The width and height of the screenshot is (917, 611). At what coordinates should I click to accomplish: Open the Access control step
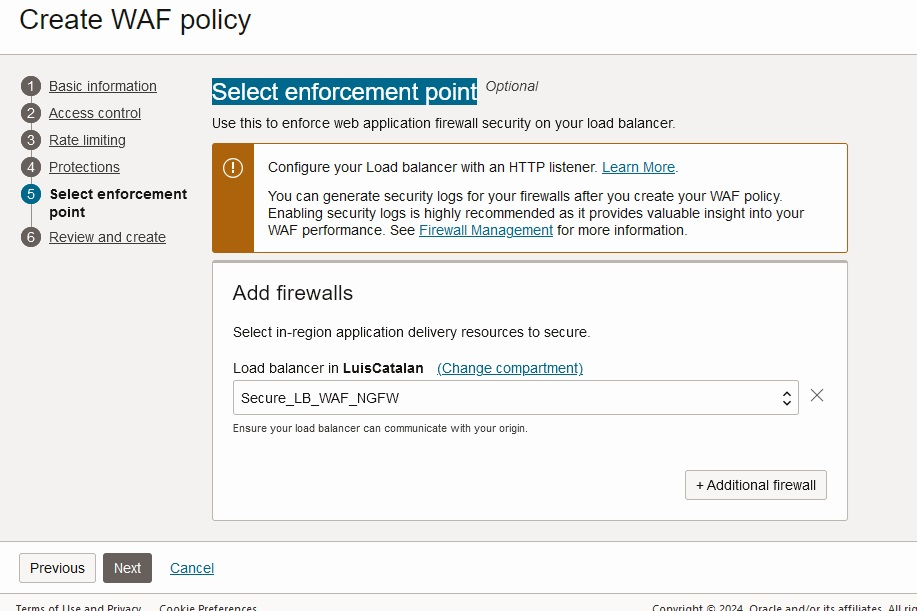click(95, 113)
